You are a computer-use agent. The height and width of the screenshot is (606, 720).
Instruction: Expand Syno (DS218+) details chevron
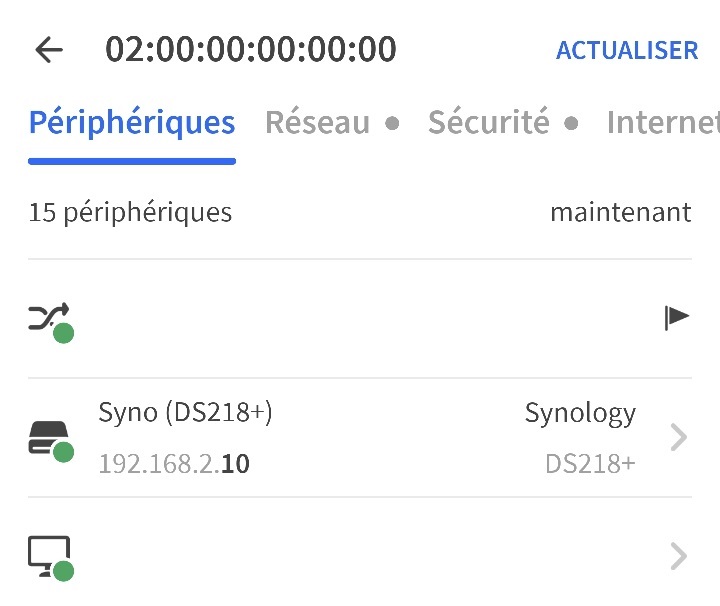679,437
